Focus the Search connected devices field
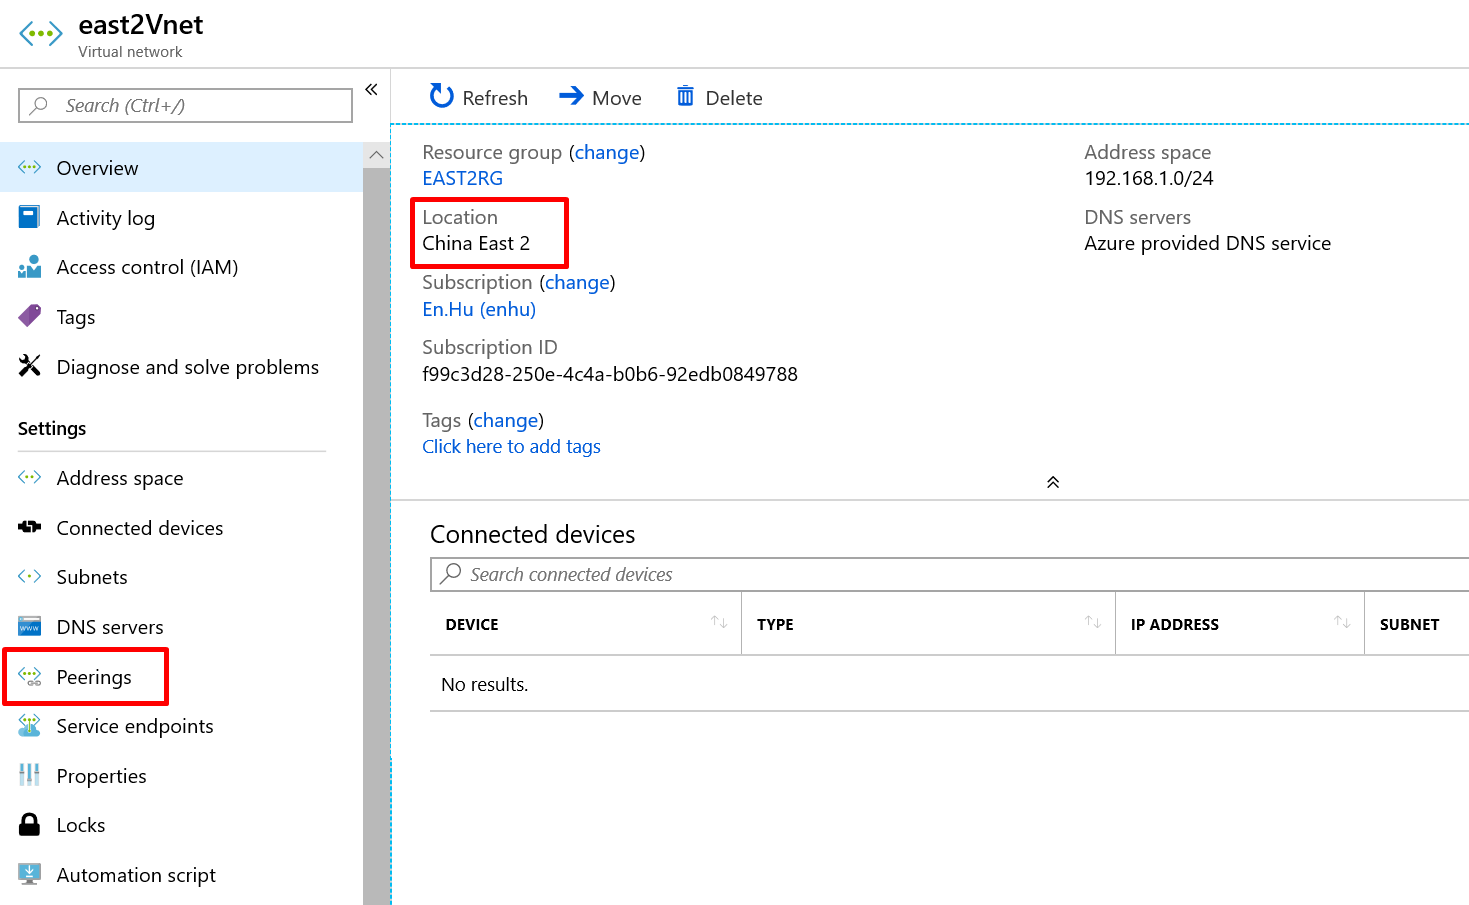This screenshot has height=905, width=1469. coord(950,574)
